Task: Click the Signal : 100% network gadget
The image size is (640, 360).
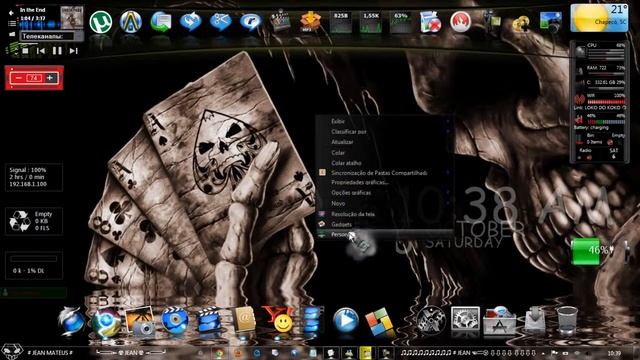Action: 34,177
